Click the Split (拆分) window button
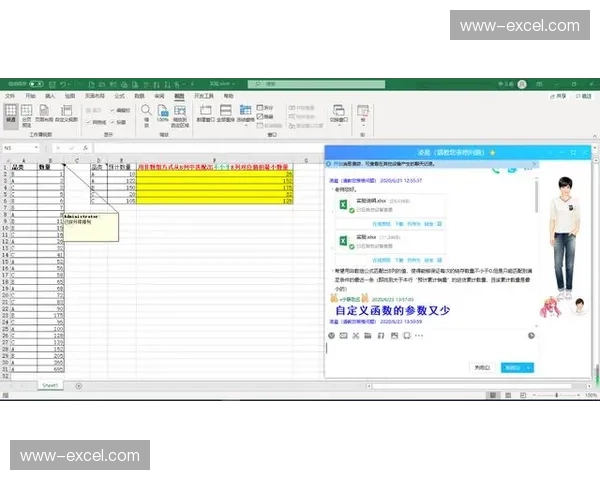 [x=265, y=108]
